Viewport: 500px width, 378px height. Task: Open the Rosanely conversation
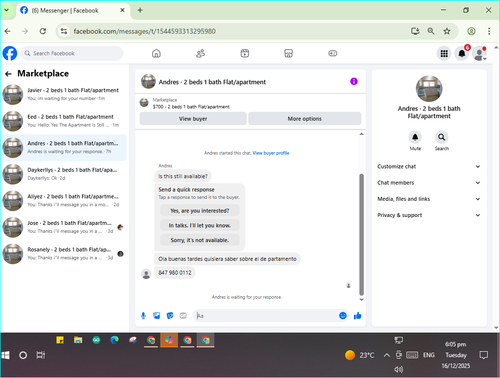tap(64, 254)
